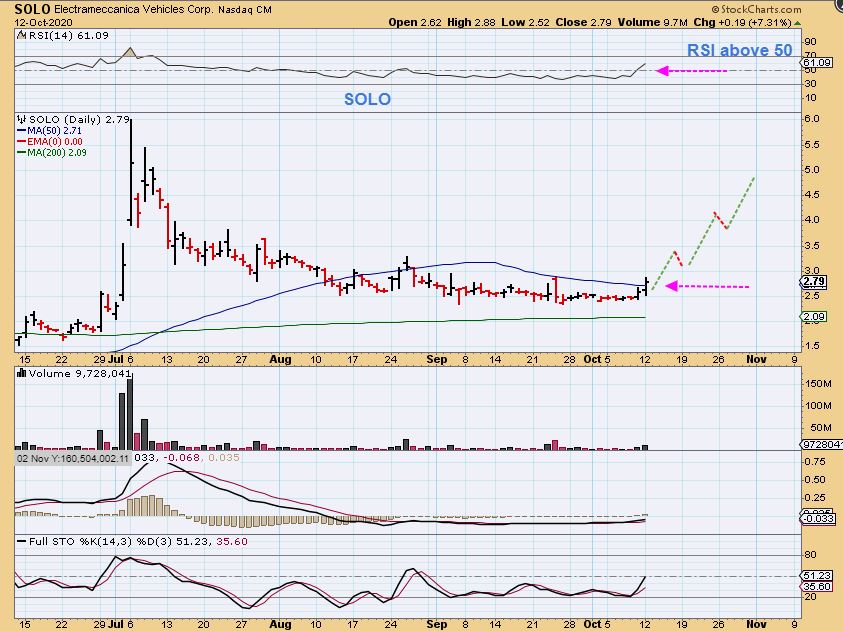This screenshot has height=631, width=843.
Task: Click the Electrameccanica Vehicles Corp. company name
Action: pos(133,10)
